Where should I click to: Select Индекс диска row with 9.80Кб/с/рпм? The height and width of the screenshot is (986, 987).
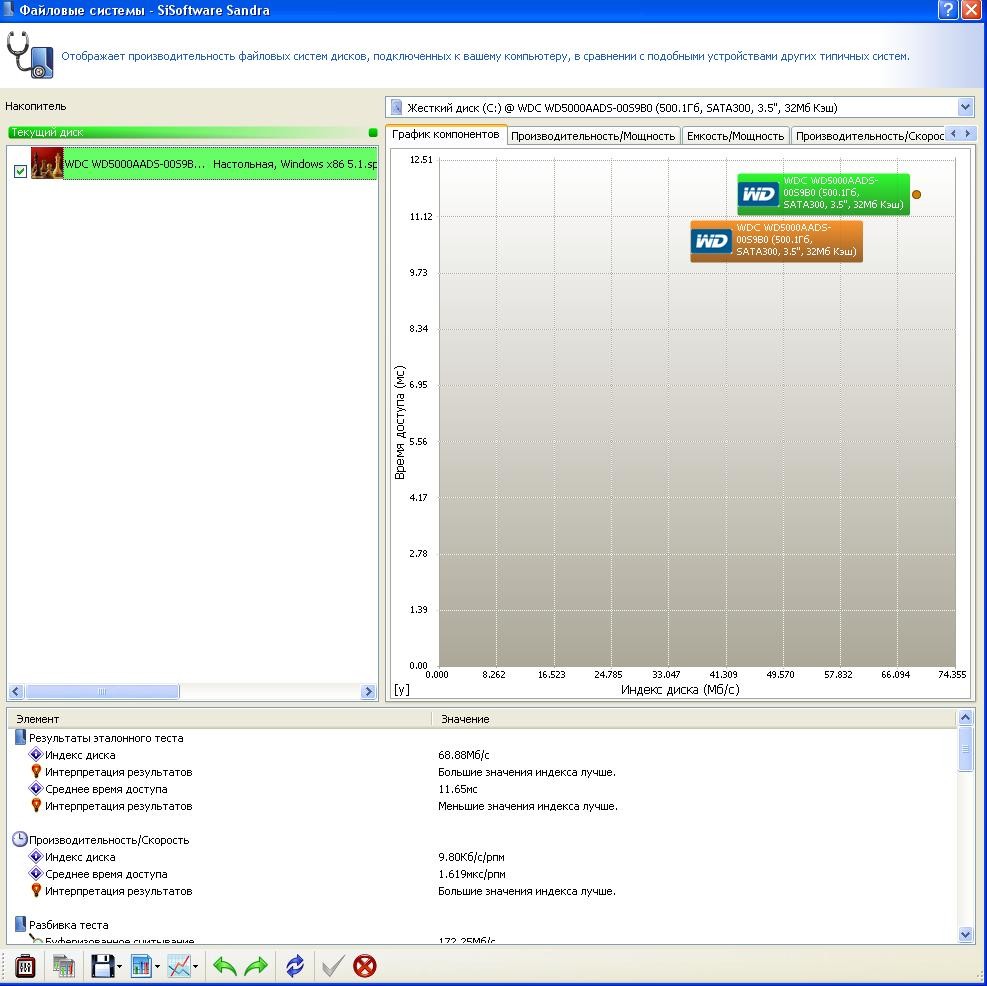[483, 857]
